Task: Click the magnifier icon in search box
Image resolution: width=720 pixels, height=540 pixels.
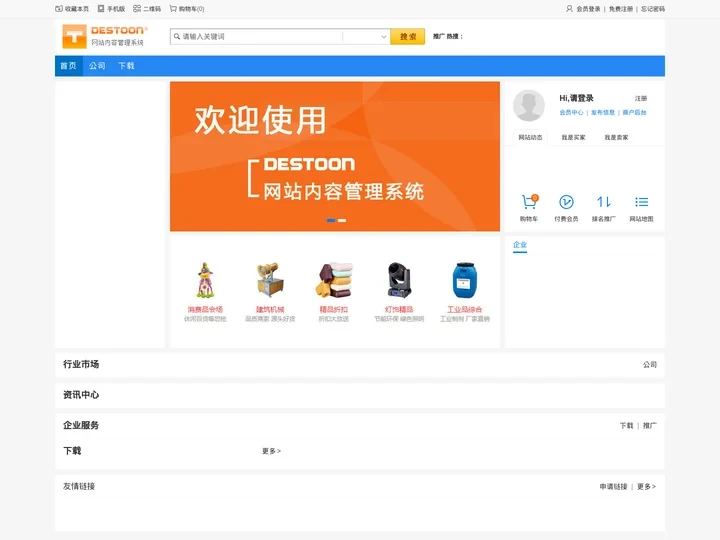Action: [177, 37]
